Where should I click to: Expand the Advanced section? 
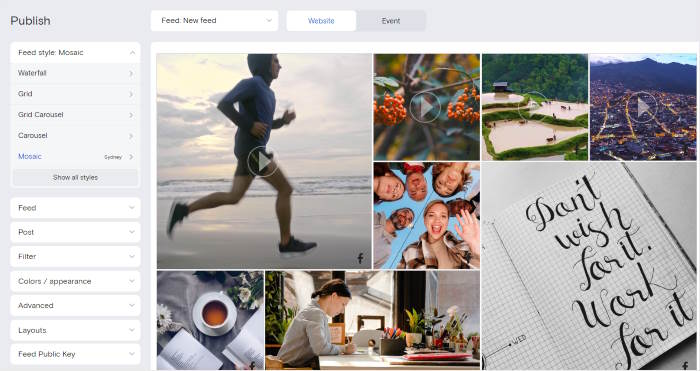(x=75, y=305)
